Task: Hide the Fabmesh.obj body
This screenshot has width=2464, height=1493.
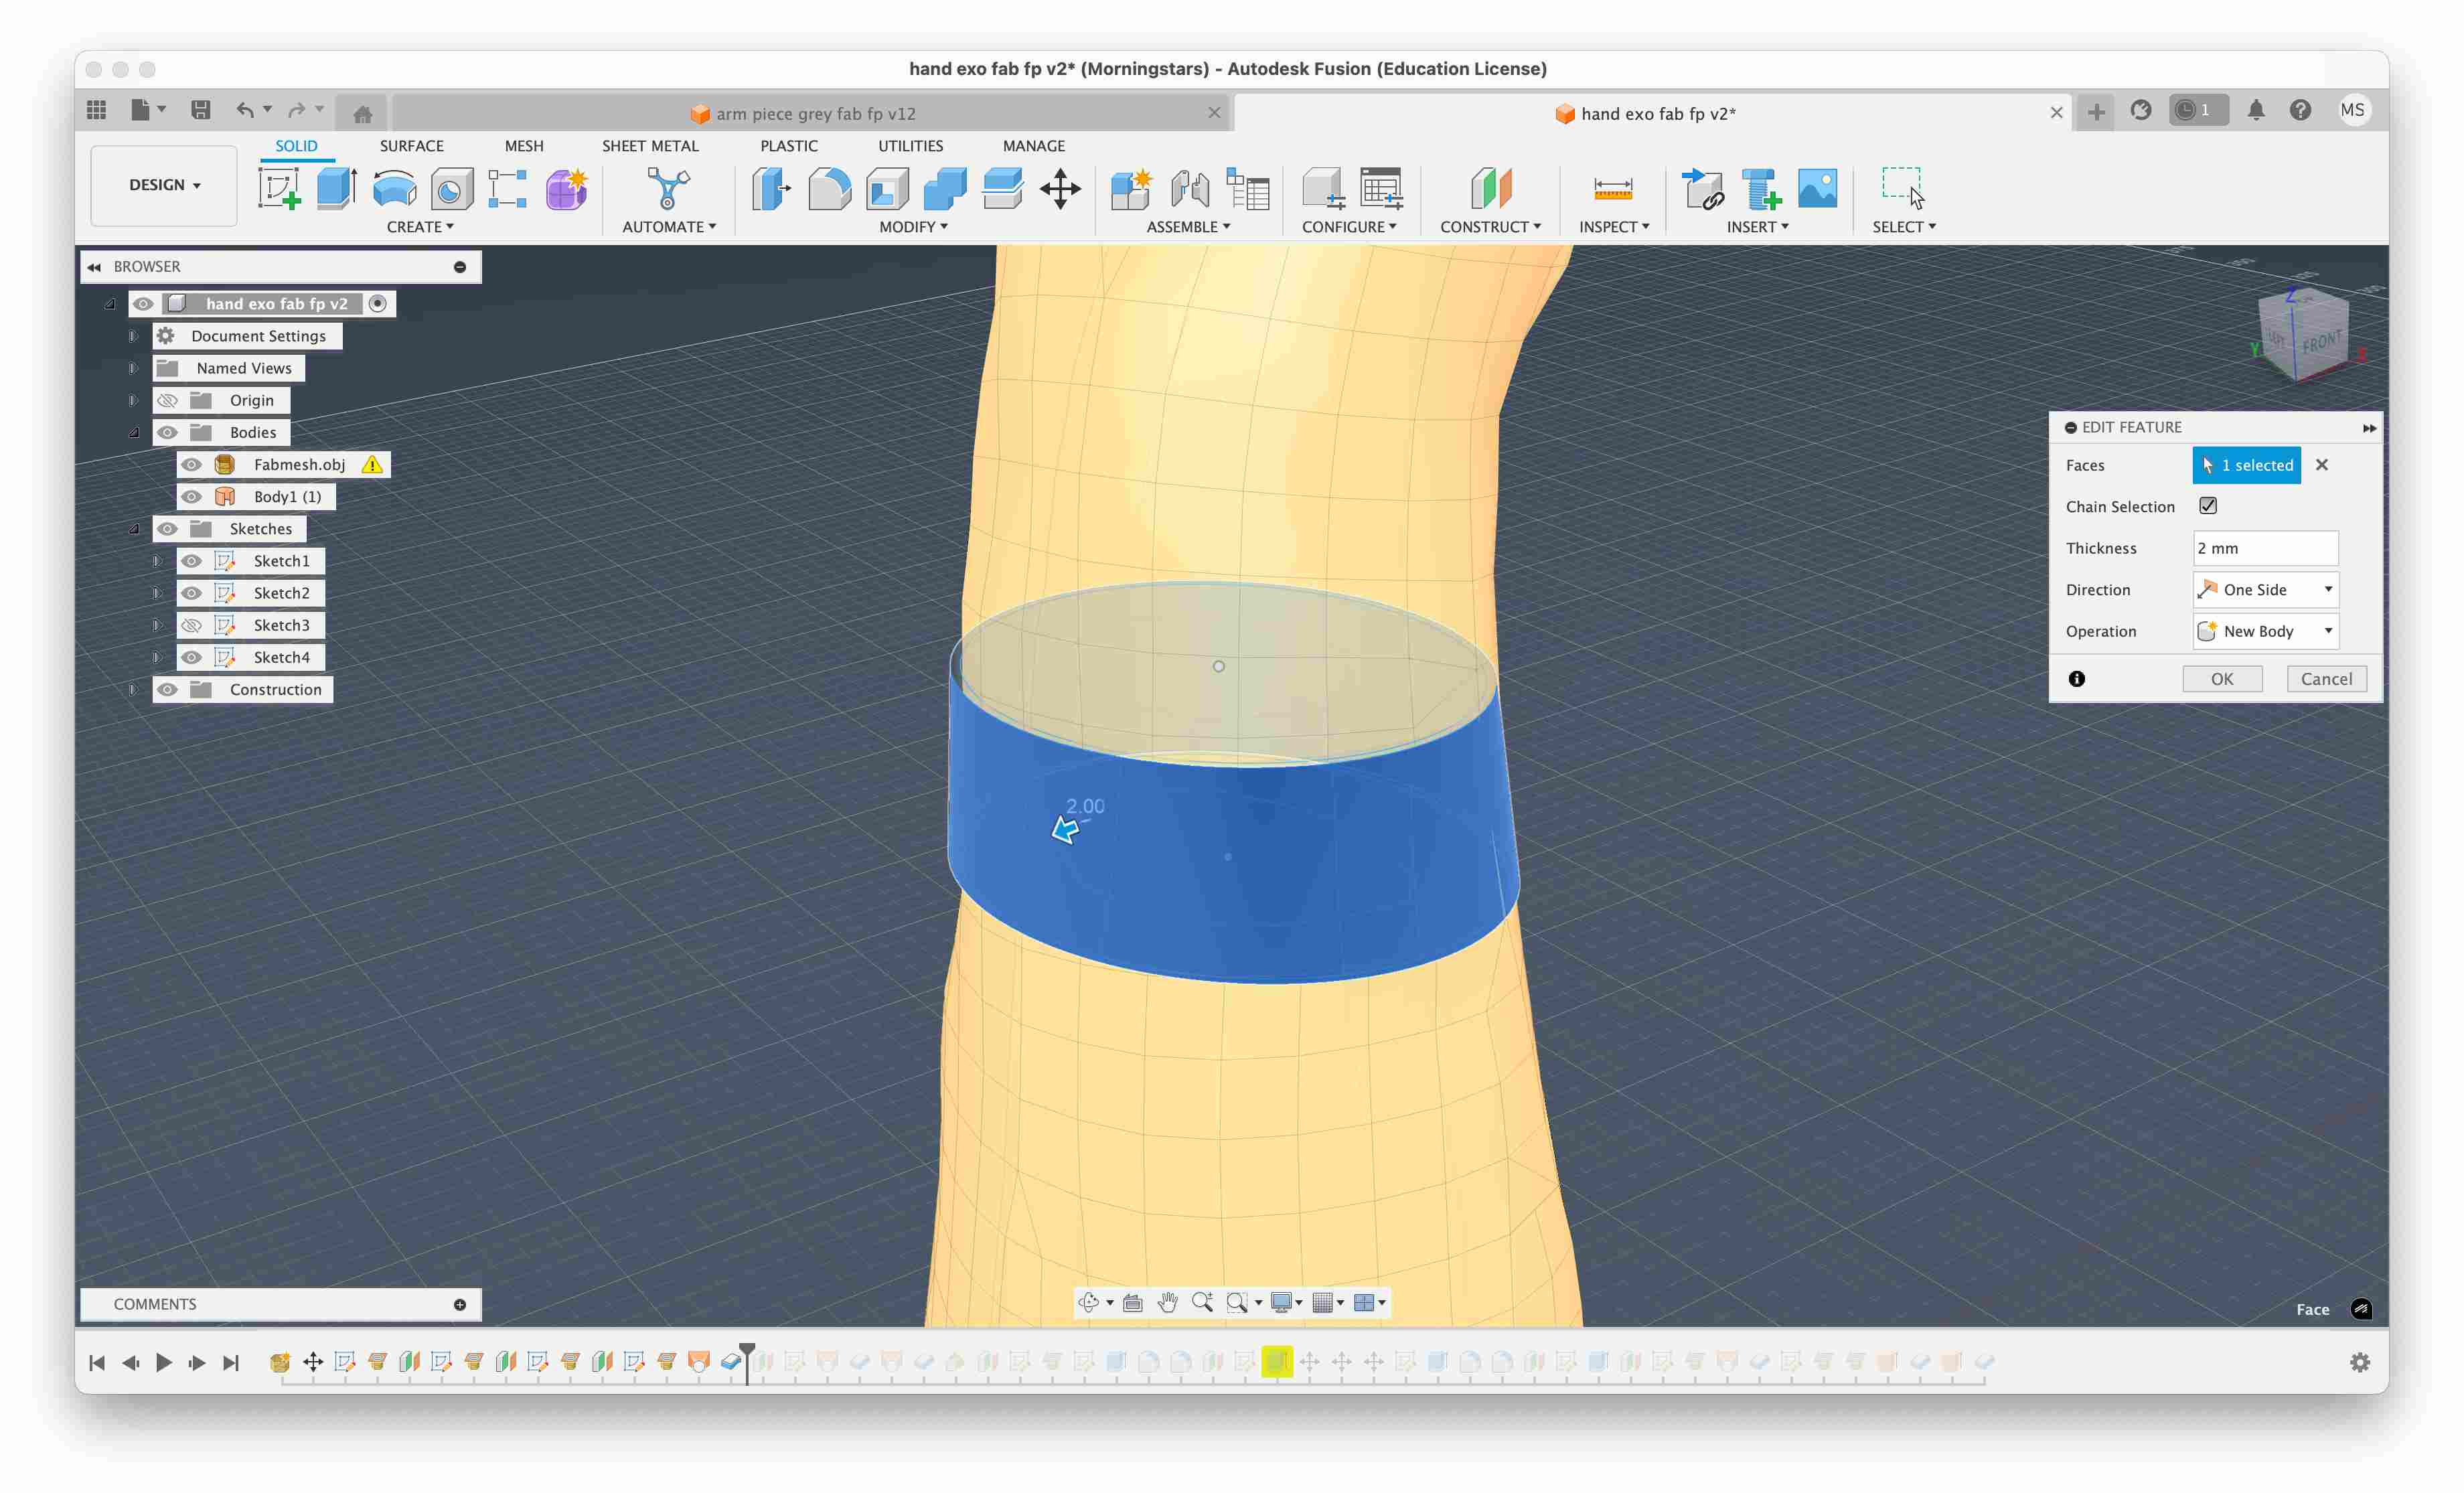Action: tap(192, 465)
